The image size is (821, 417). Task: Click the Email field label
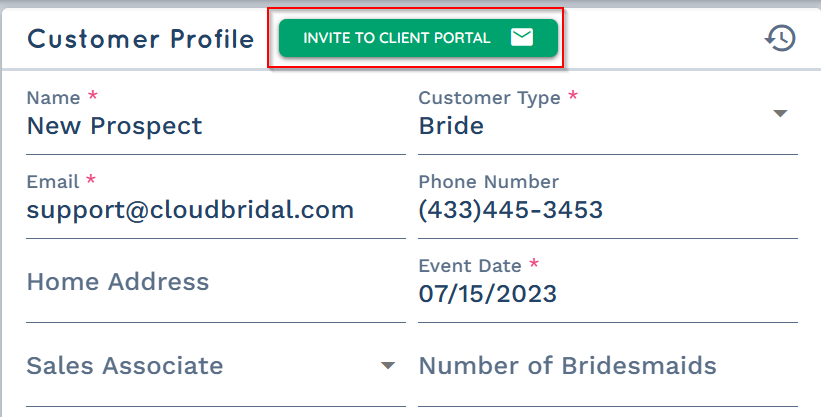point(53,181)
